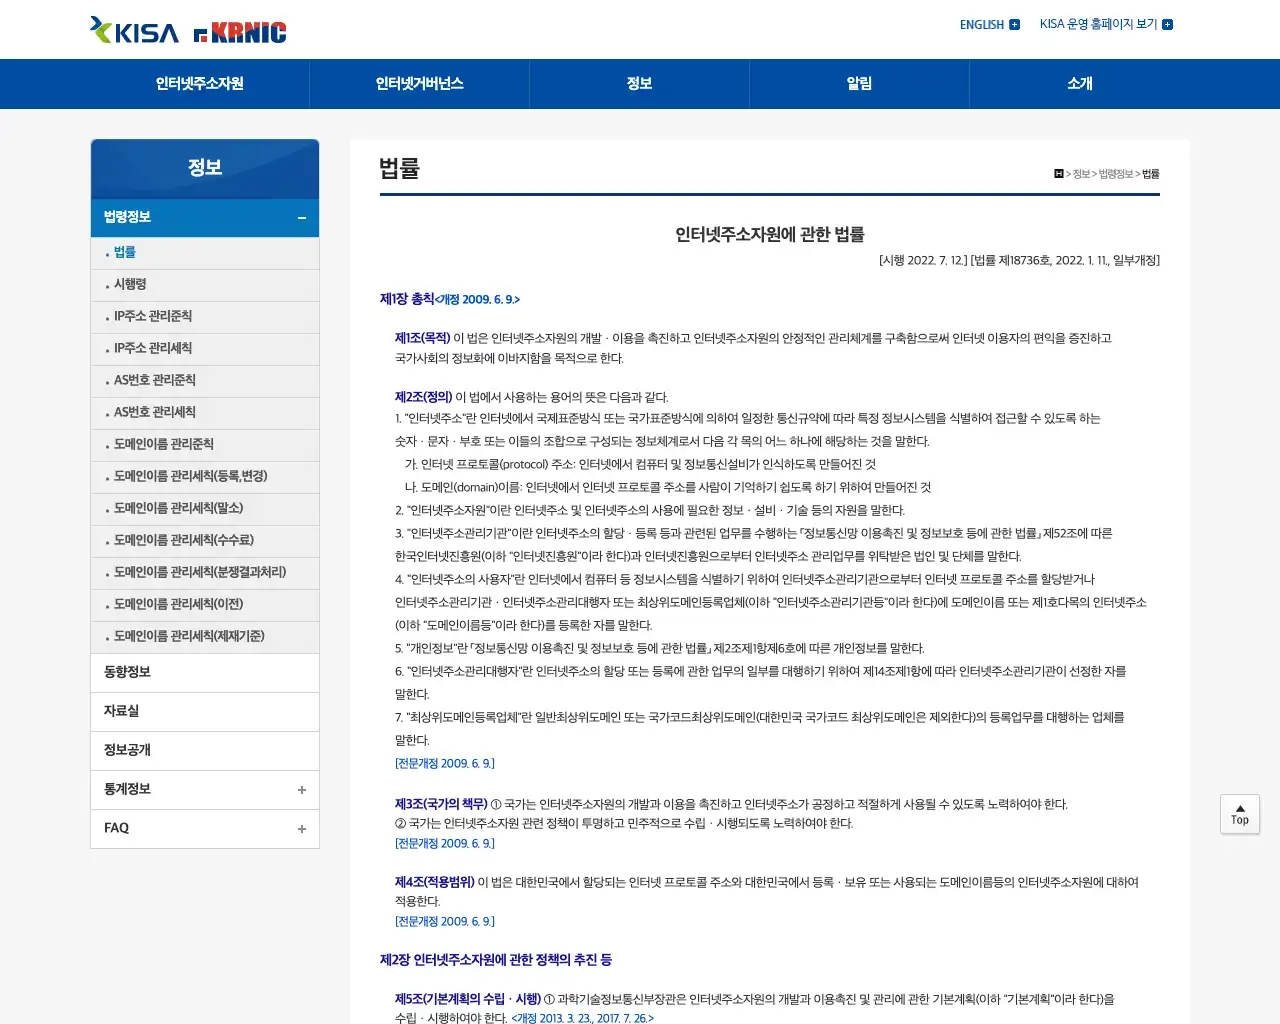Select 시행령 in the sidebar
Screen dimensions: 1280x1024
(205, 285)
